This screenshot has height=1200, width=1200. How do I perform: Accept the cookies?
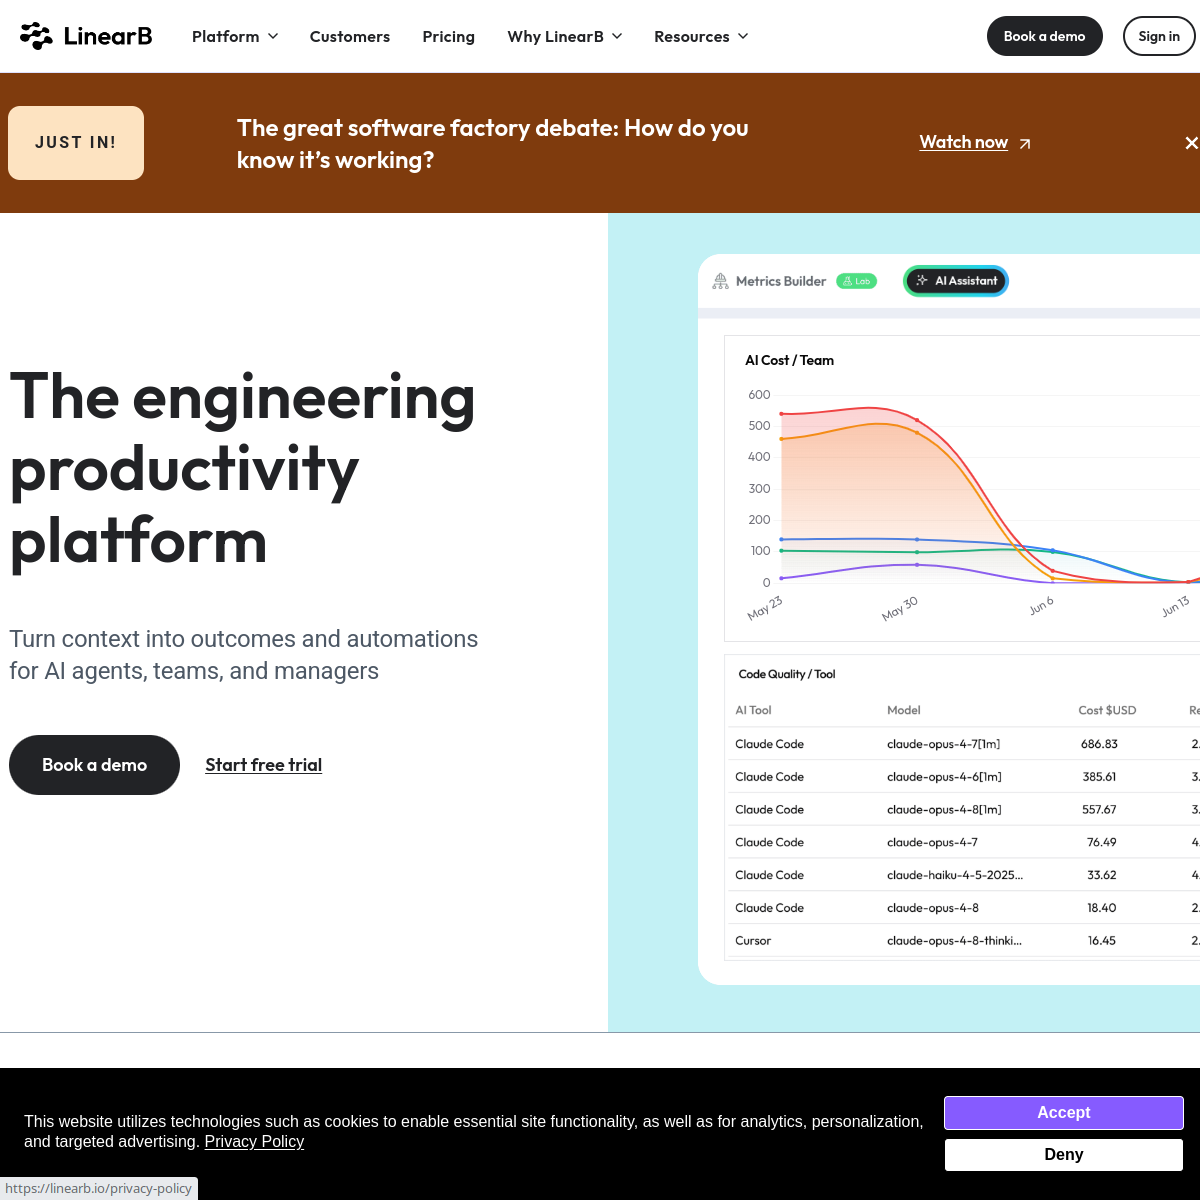coord(1063,1113)
